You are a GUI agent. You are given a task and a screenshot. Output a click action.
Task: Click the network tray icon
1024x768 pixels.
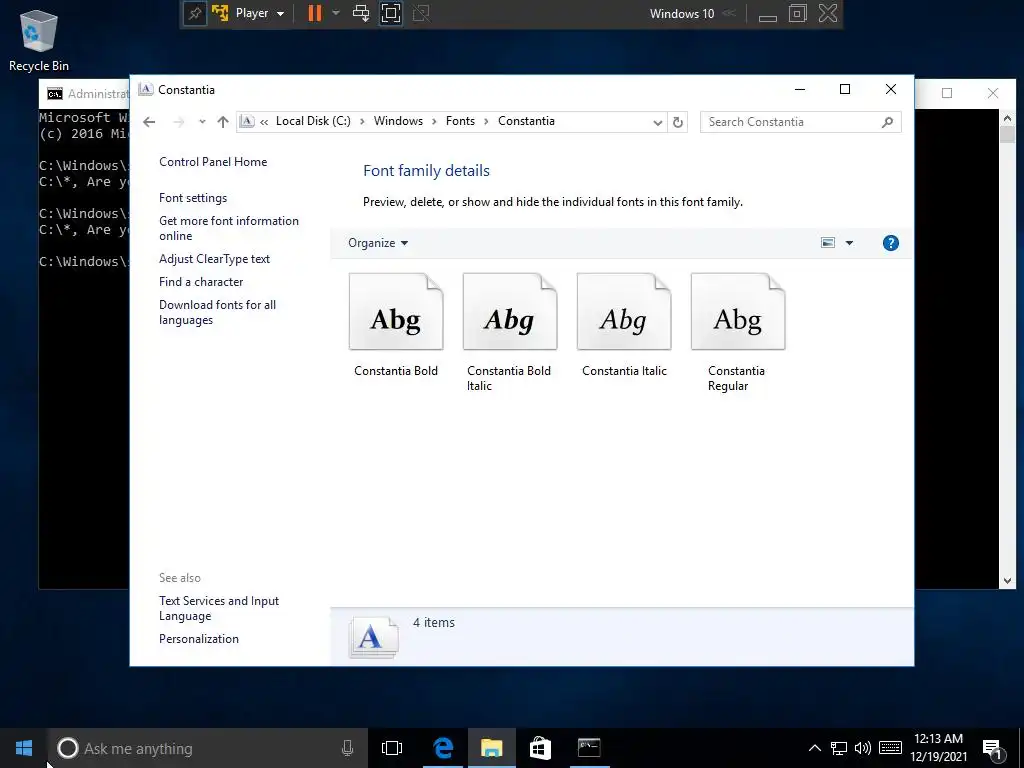[839, 748]
